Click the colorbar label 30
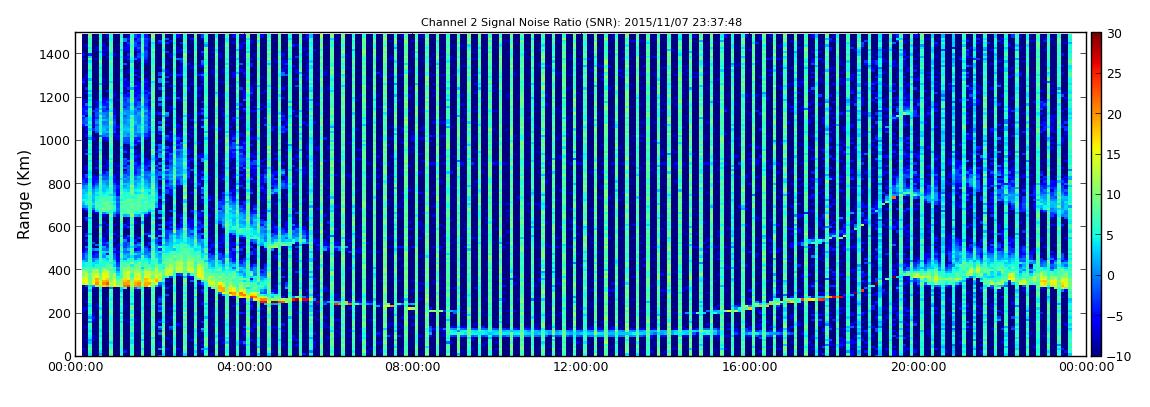This screenshot has height=407, width=1150. tap(1115, 34)
